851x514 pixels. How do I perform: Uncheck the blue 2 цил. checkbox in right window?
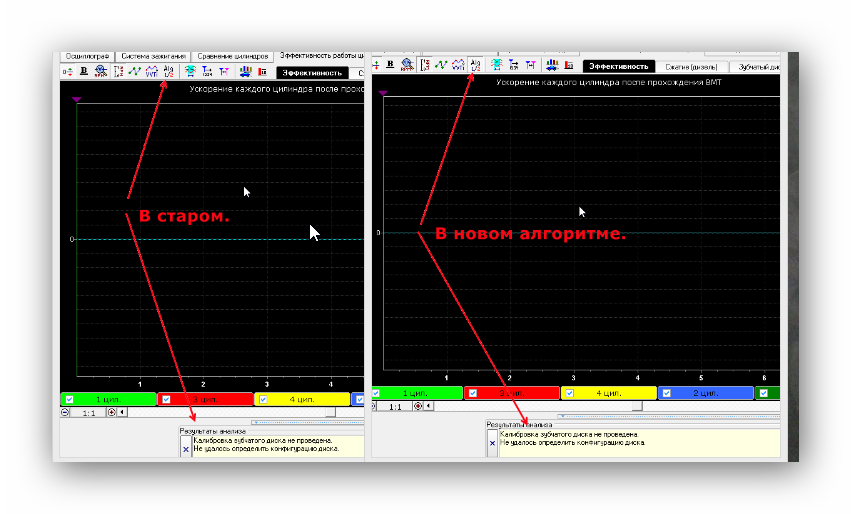[x=666, y=393]
